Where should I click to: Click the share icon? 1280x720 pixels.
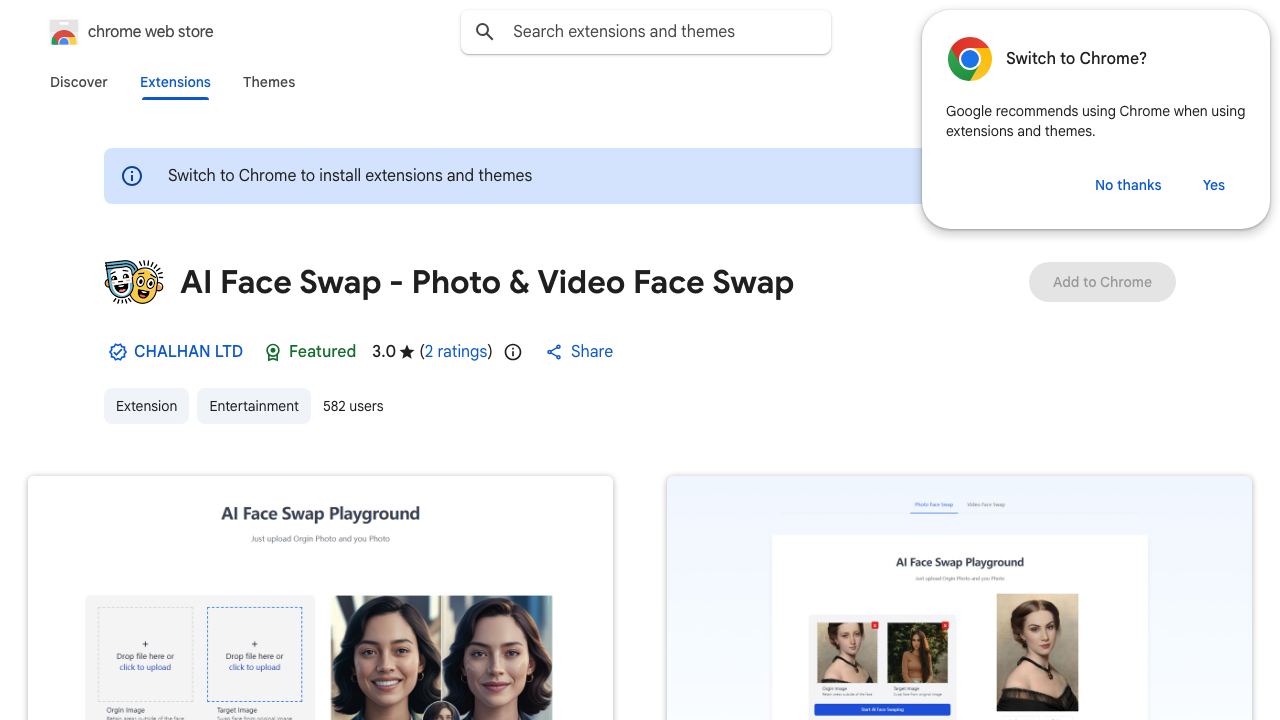(554, 352)
